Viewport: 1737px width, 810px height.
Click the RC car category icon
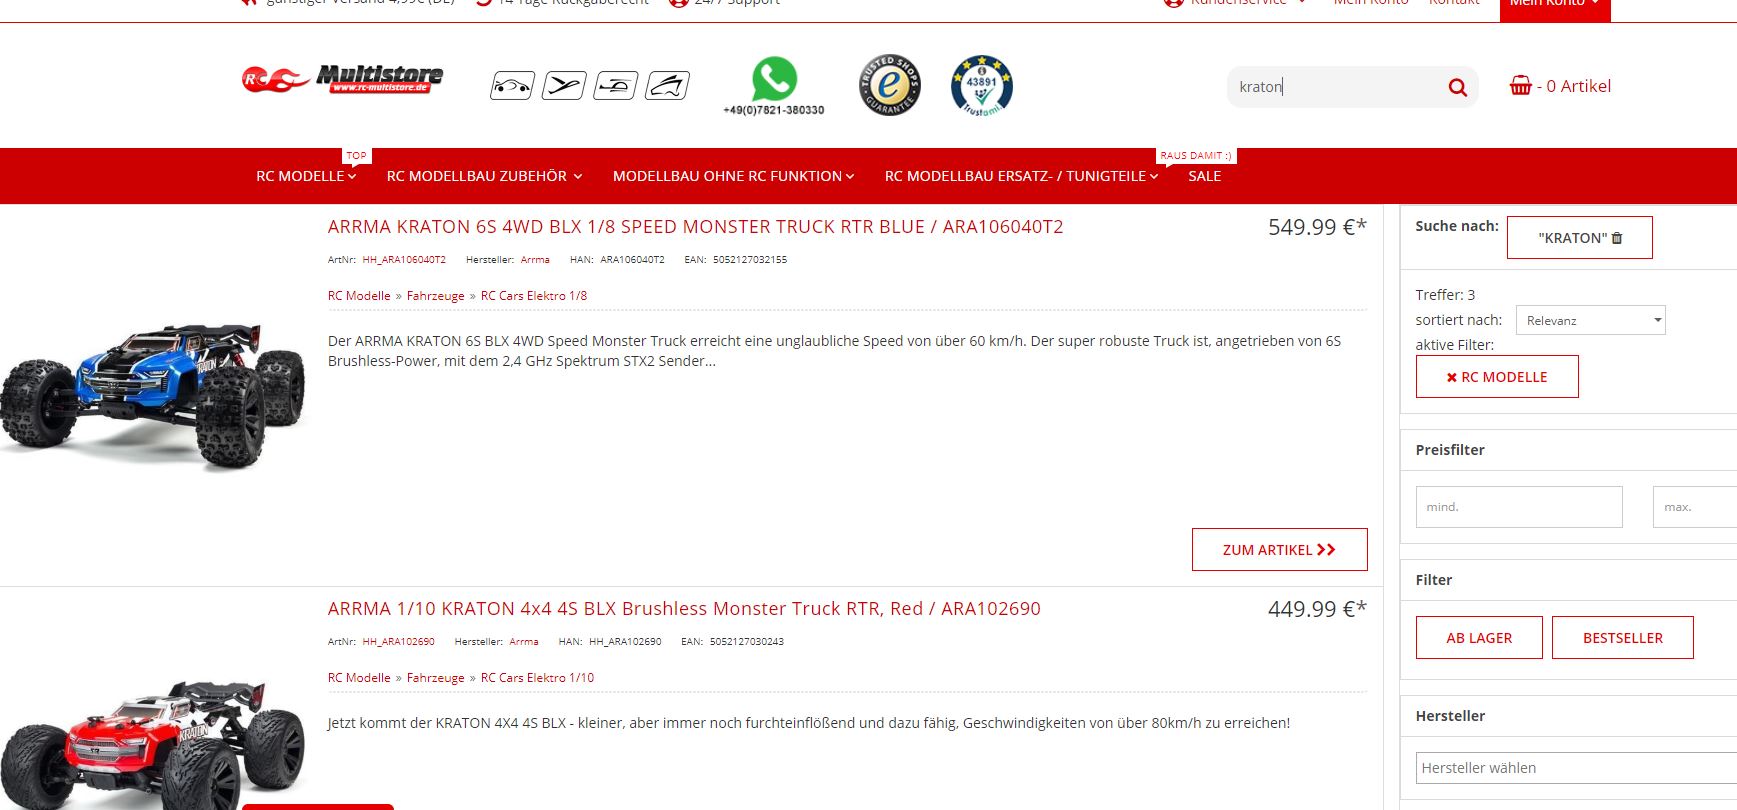click(512, 86)
